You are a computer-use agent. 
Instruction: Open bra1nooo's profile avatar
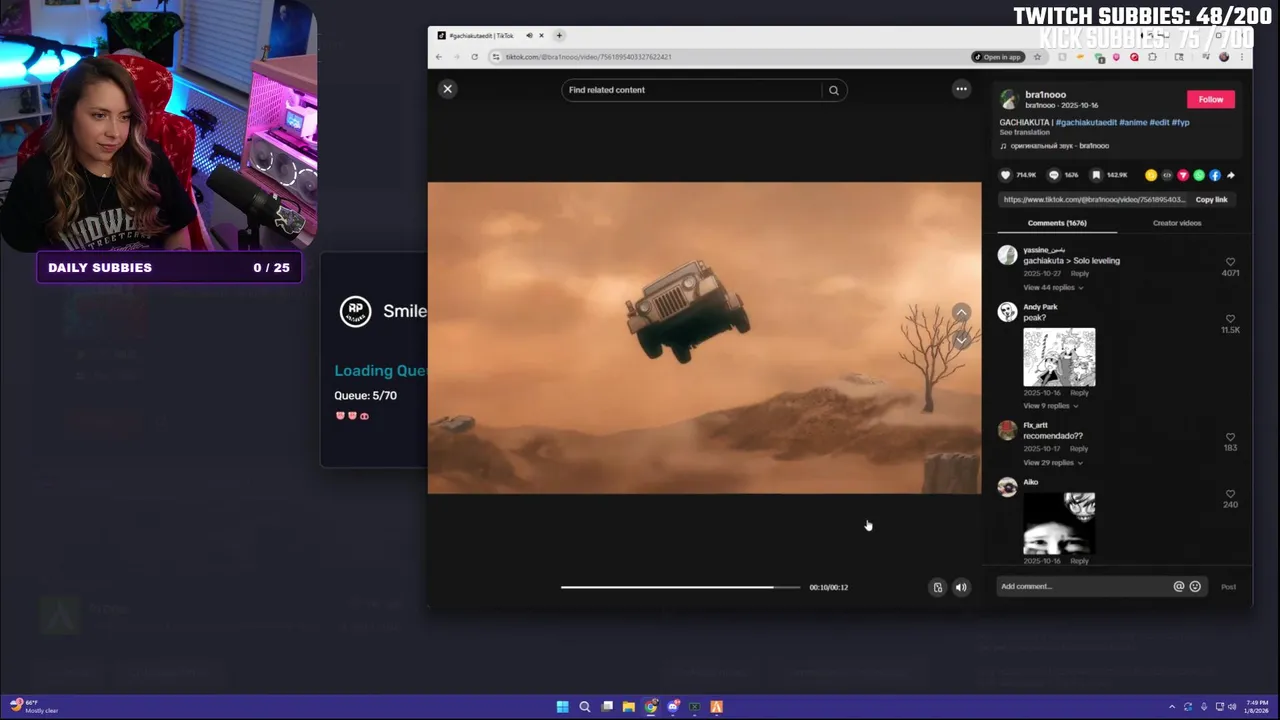[1009, 99]
